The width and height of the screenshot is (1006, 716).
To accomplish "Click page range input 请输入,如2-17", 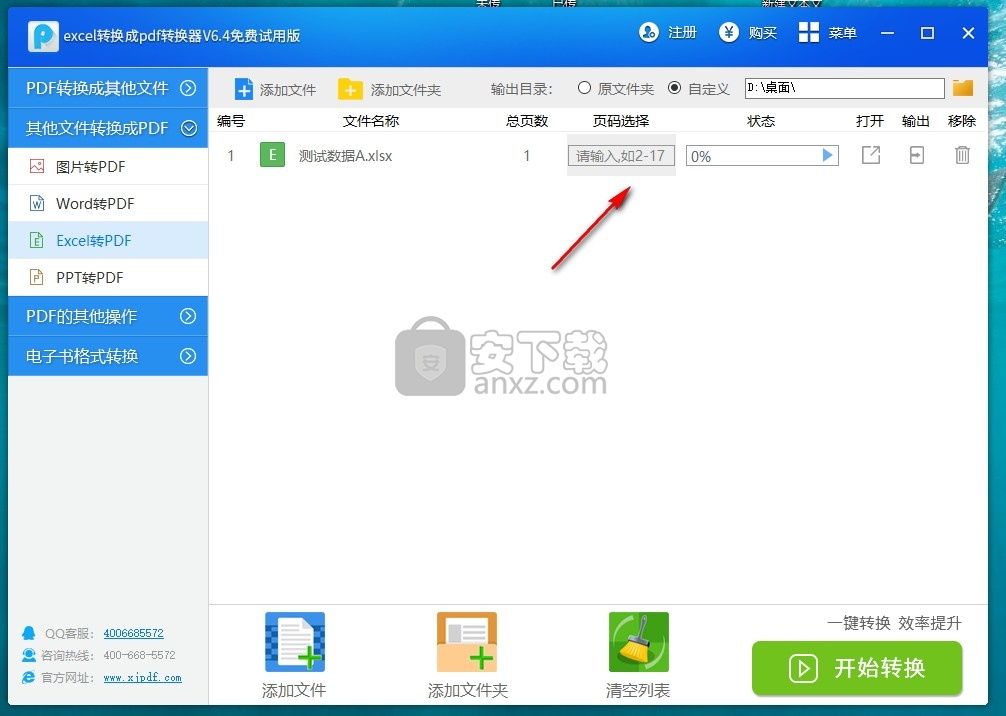I will pos(620,155).
